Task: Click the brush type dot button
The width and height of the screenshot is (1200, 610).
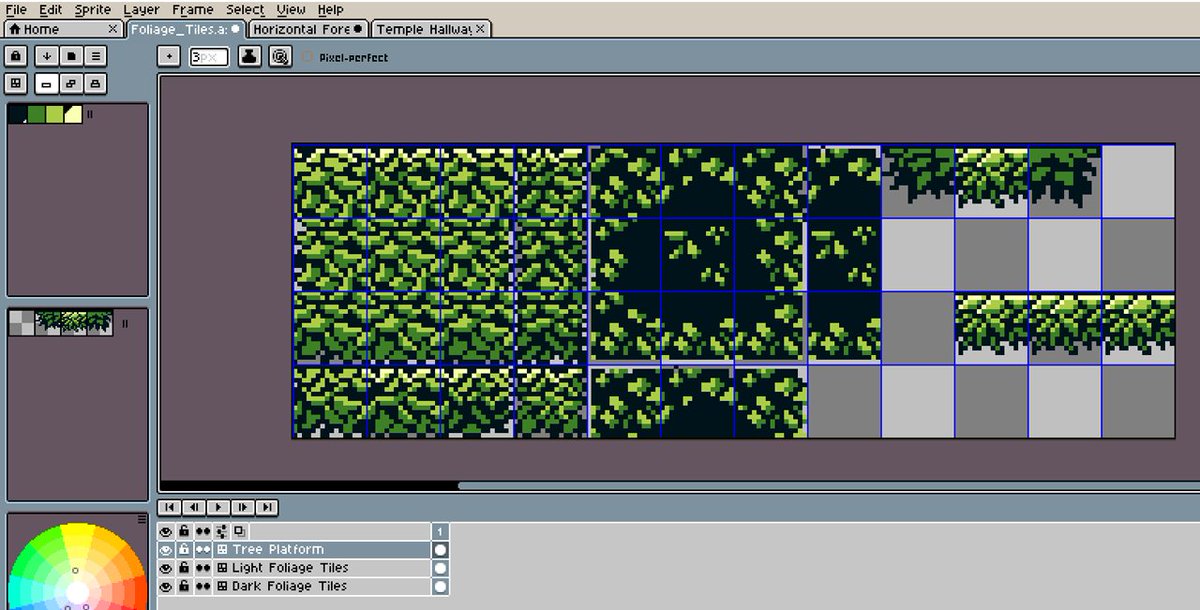Action: pos(169,57)
